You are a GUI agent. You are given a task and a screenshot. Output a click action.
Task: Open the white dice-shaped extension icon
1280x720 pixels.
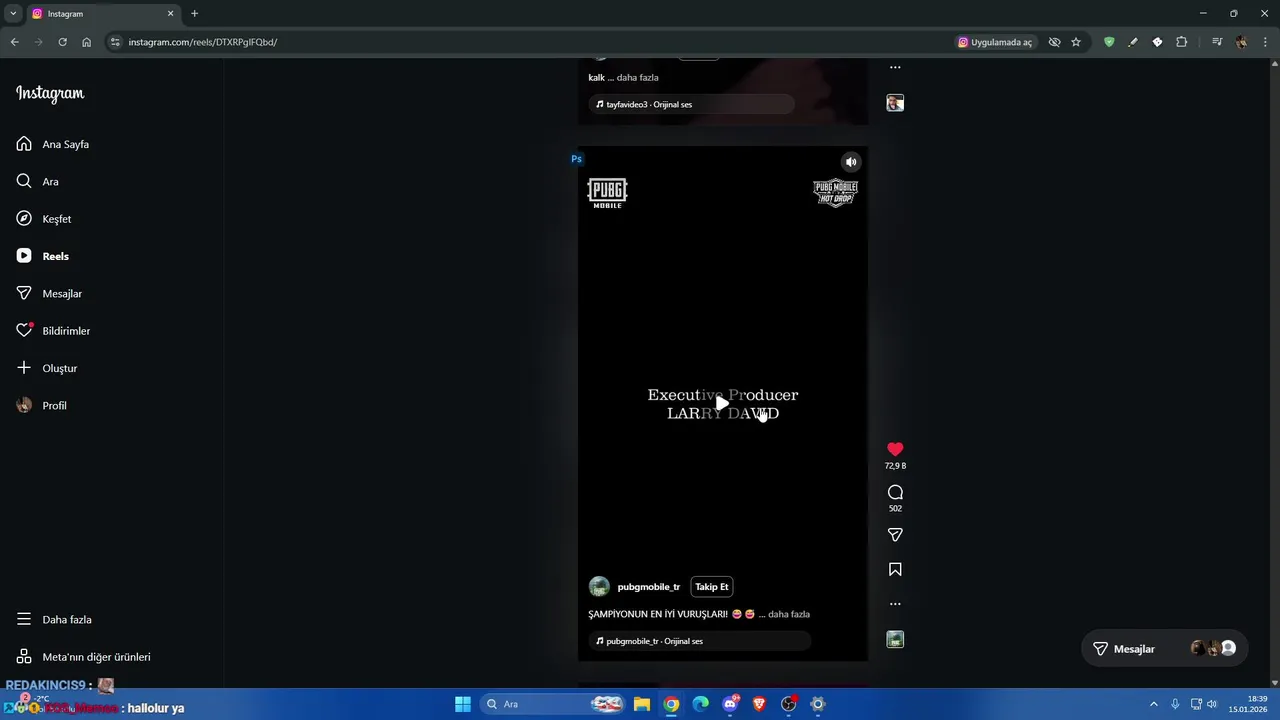pos(1157,42)
